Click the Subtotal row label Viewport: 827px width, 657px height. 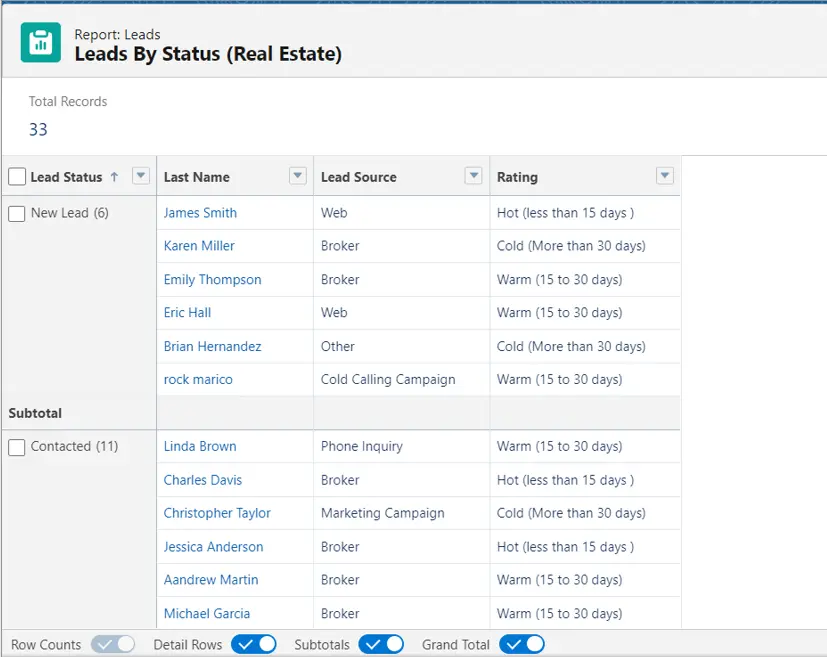click(35, 413)
